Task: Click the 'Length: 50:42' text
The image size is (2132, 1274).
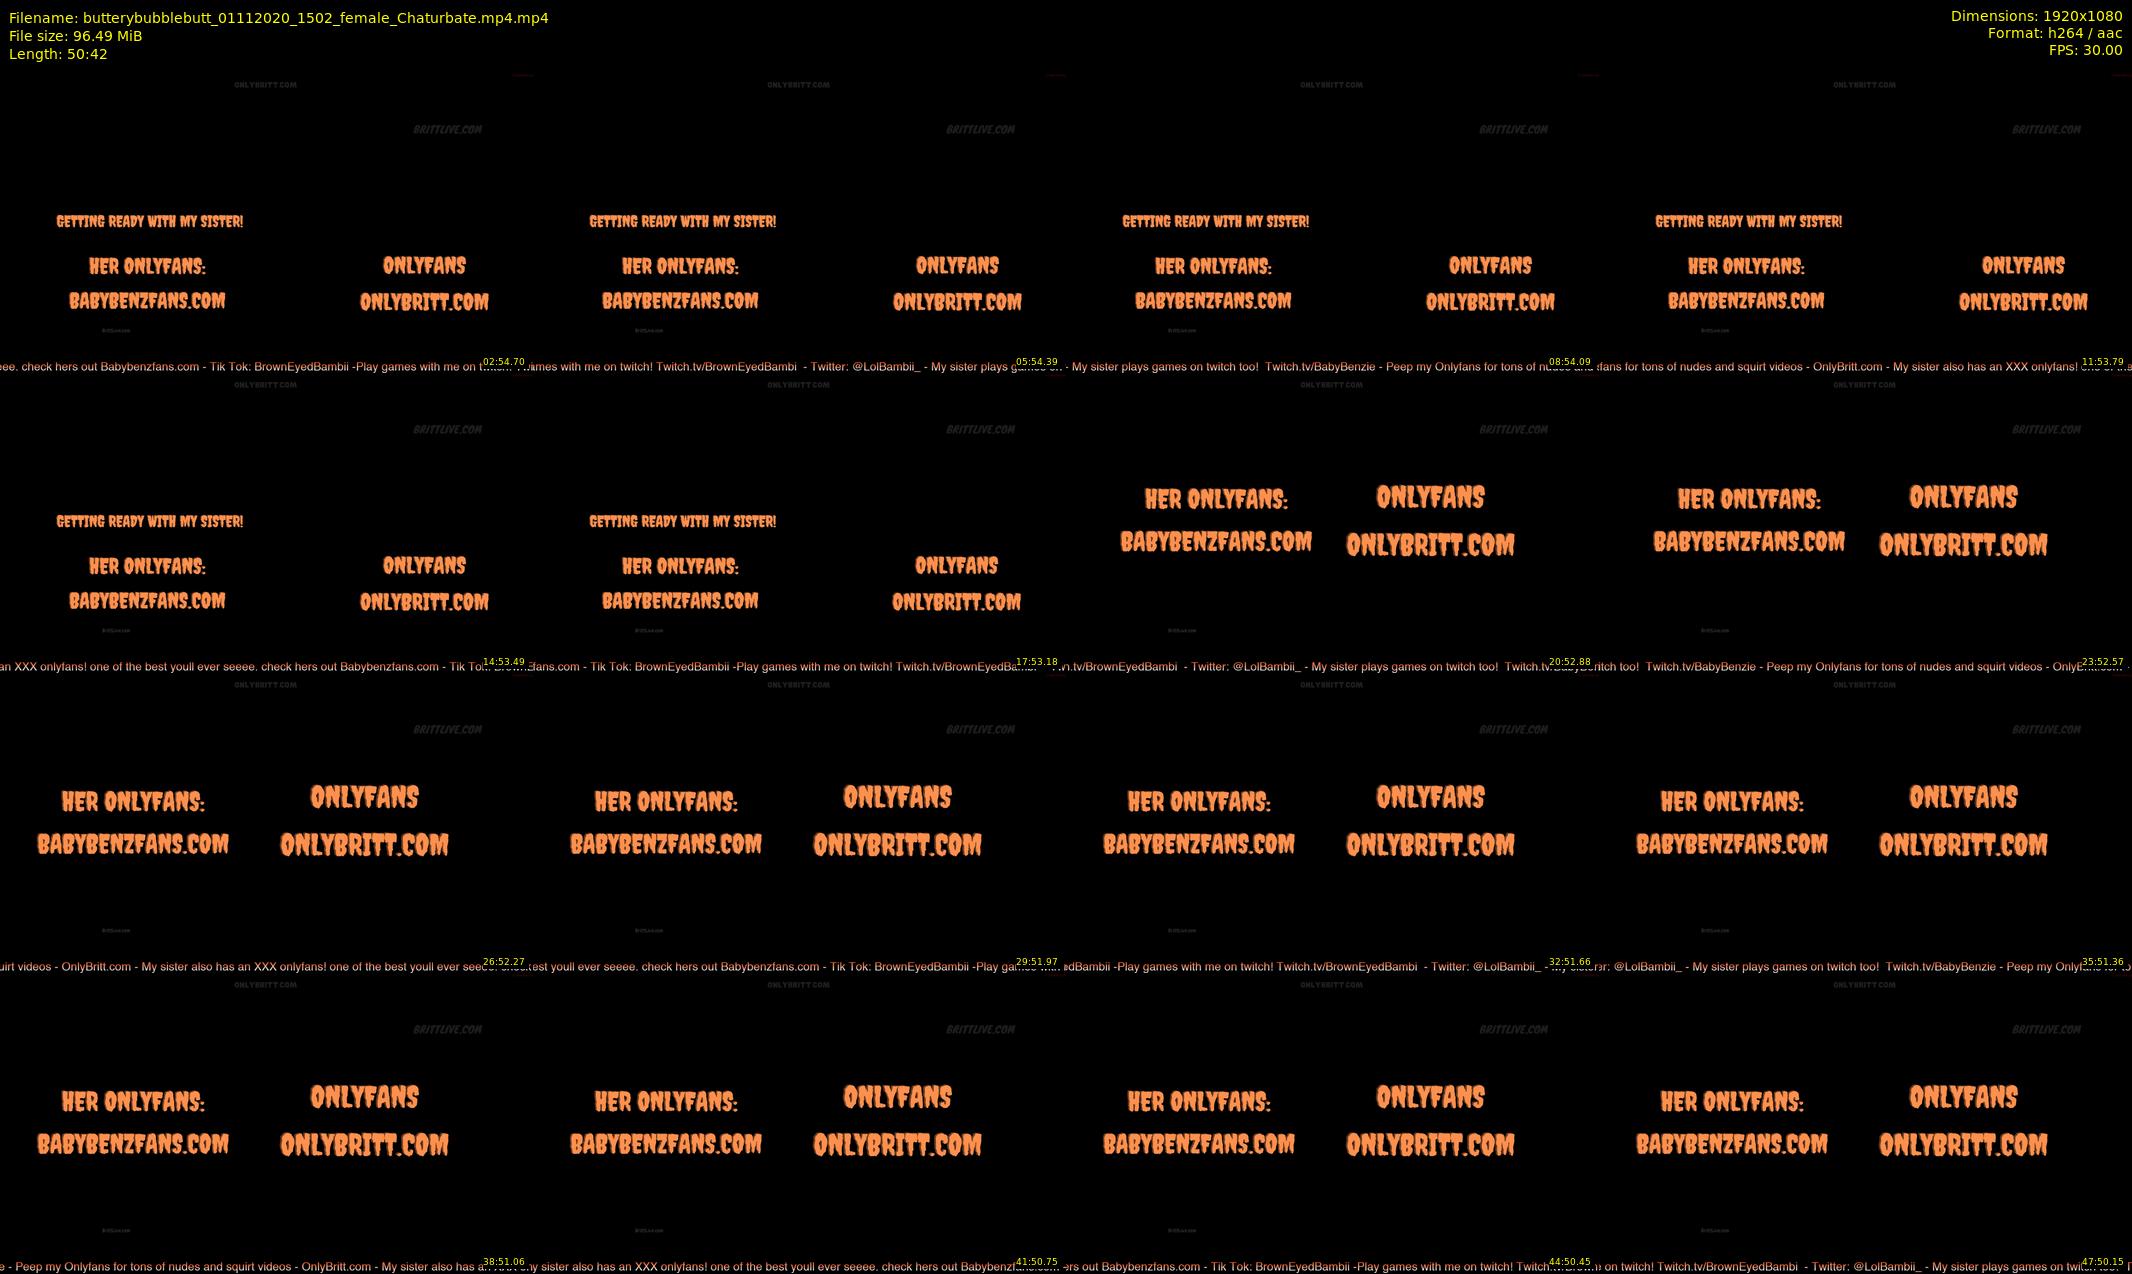Action: 58,54
